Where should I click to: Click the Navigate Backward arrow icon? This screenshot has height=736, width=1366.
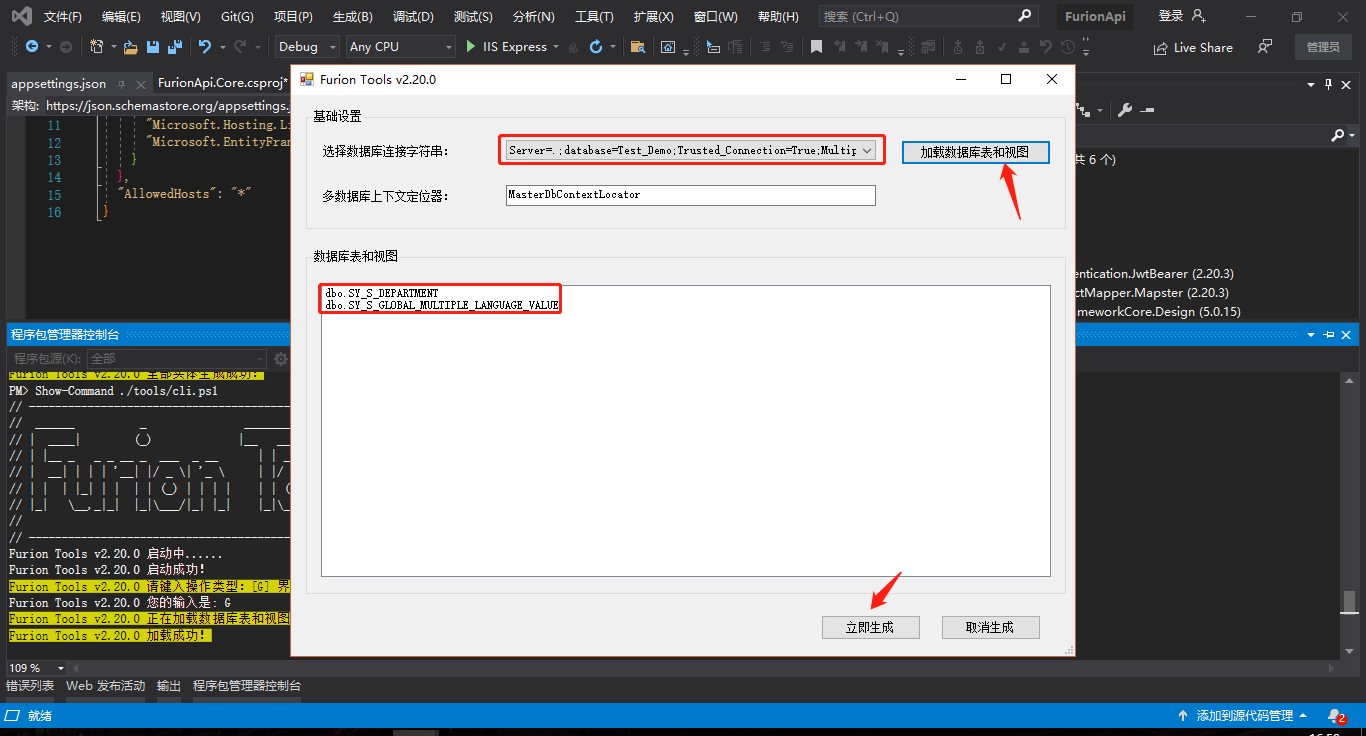32,47
